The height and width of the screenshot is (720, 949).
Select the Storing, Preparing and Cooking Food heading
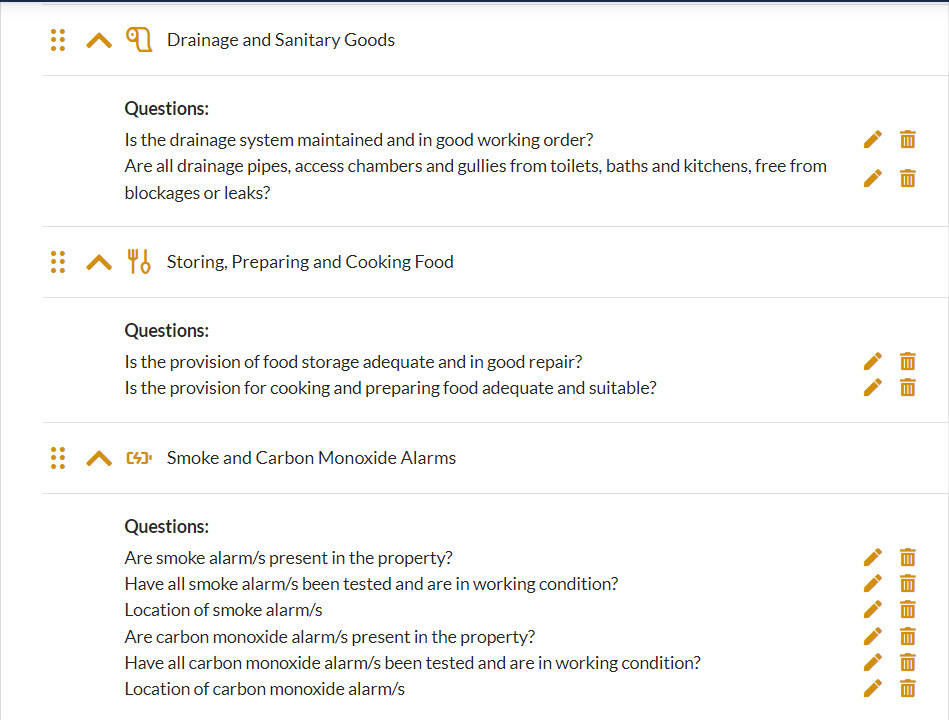pyautogui.click(x=310, y=262)
